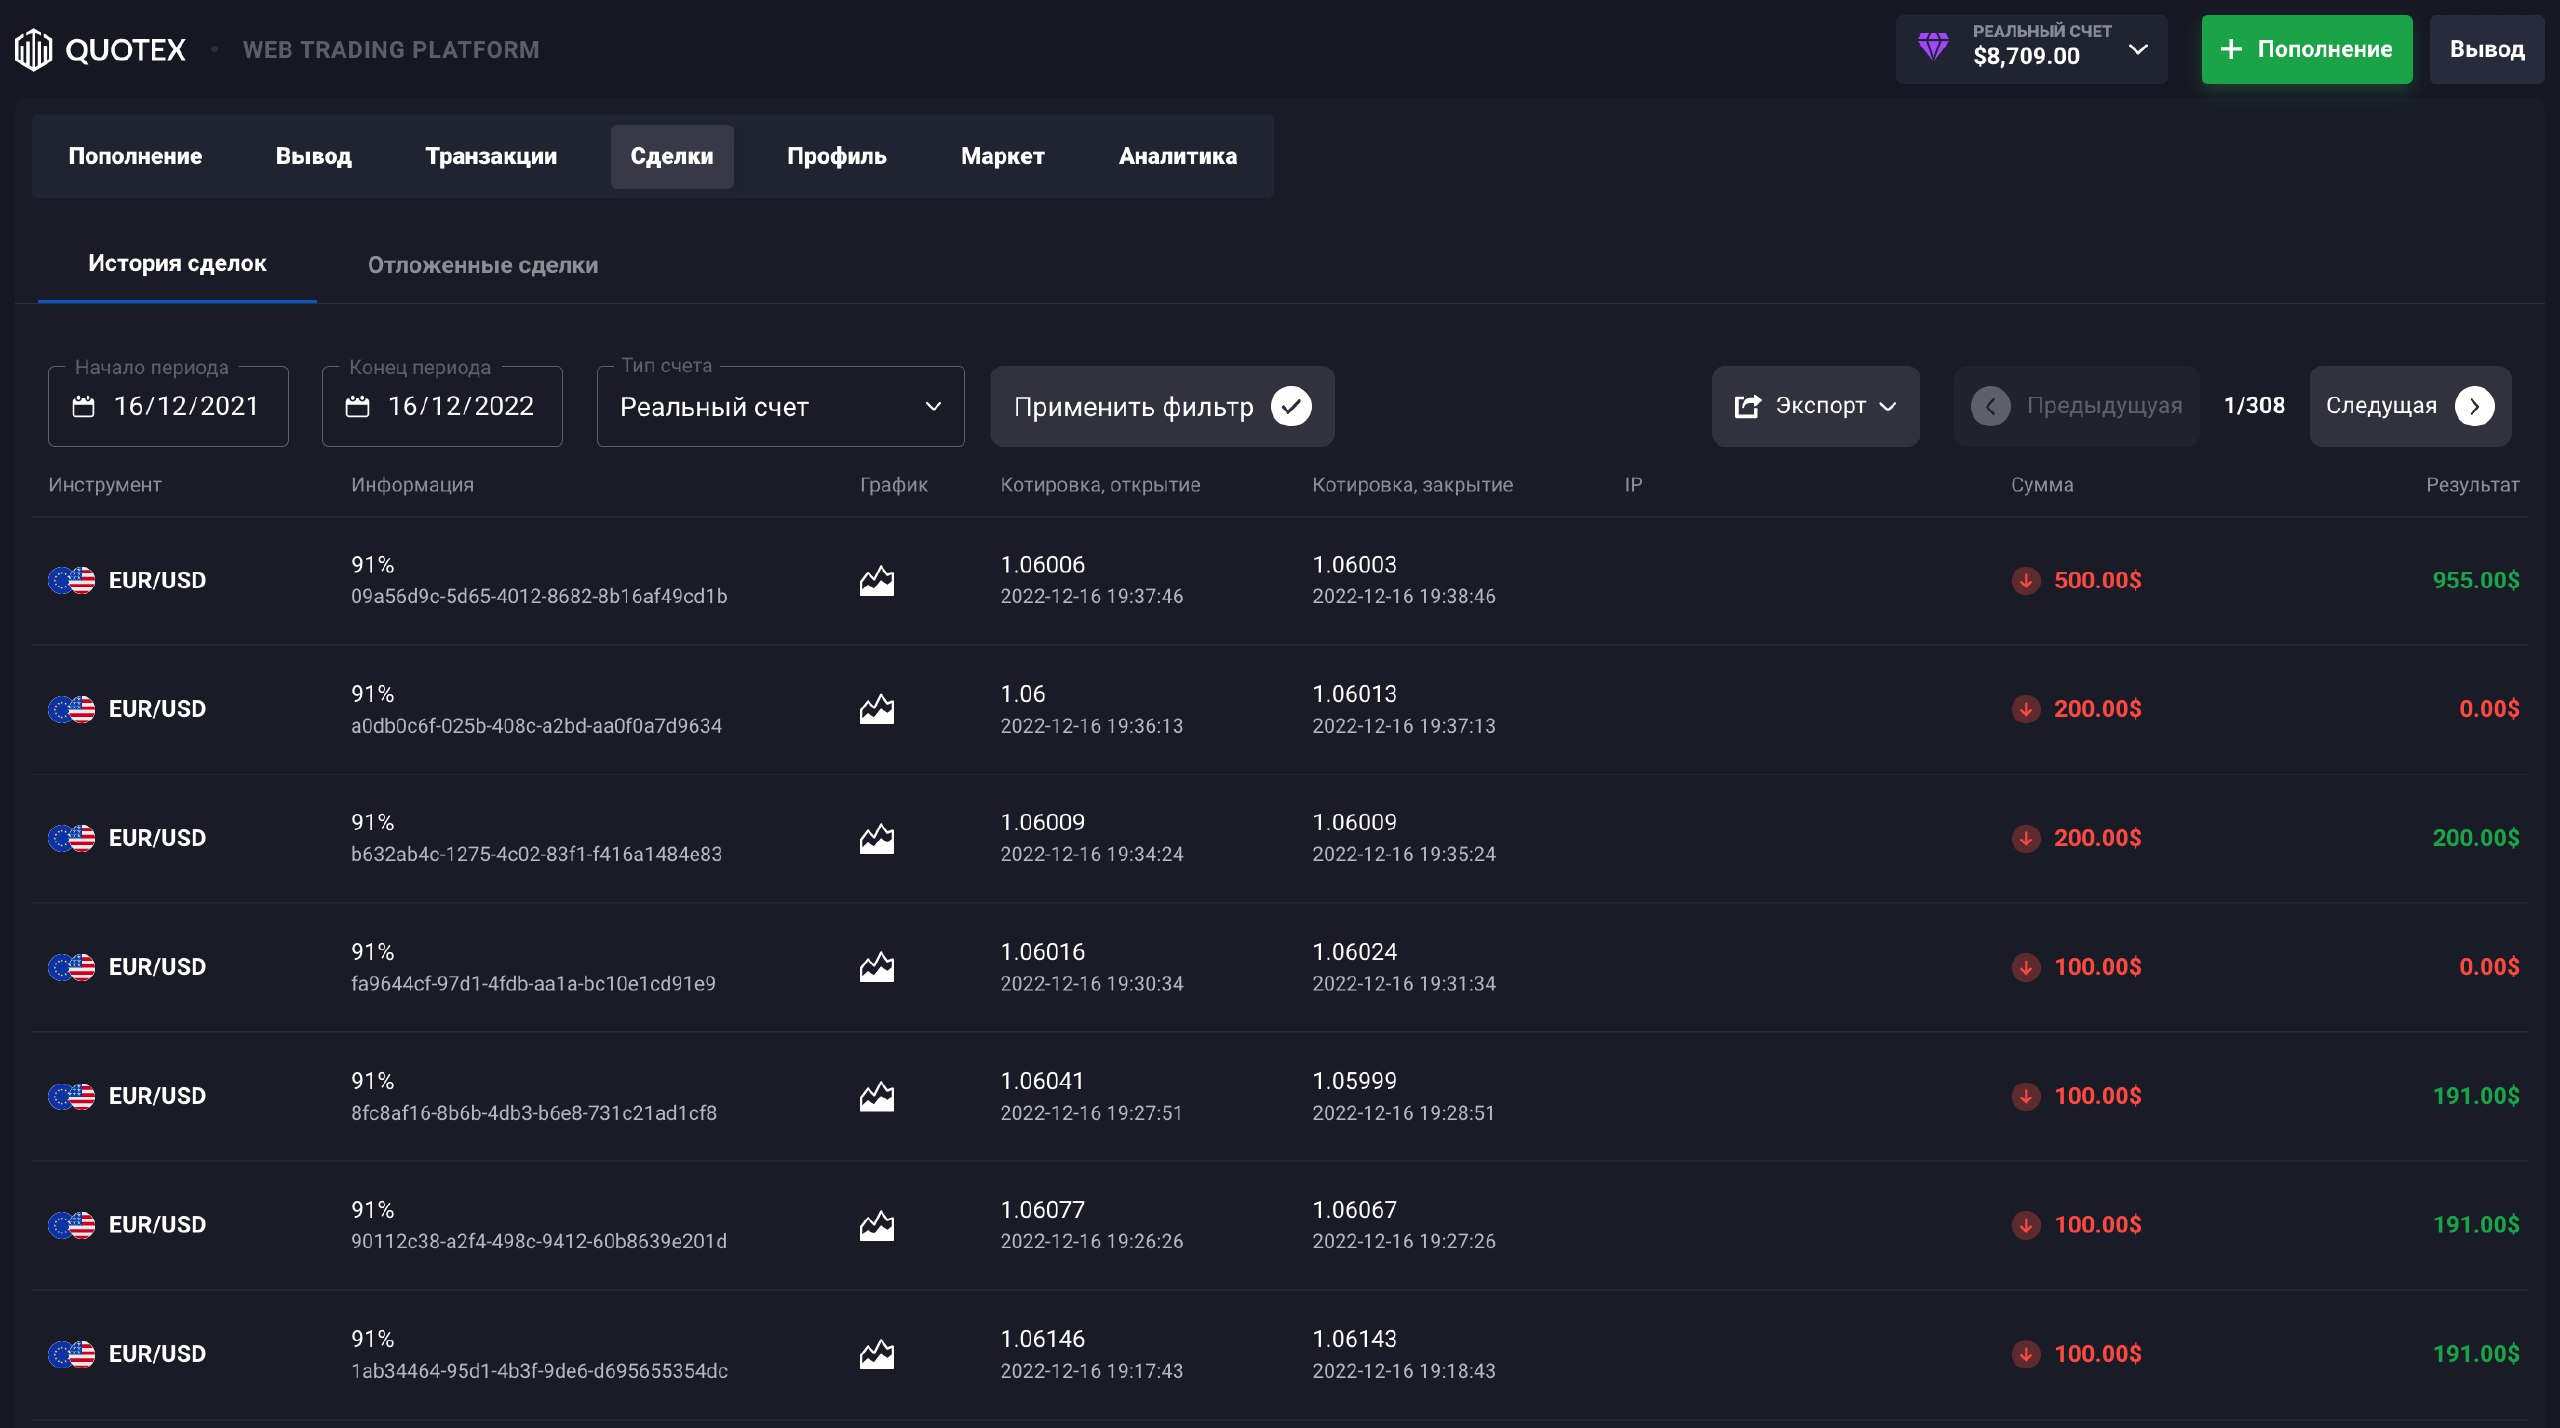
Task: Click trade ID 09a56d9c-5d65-4012-8682-8b16af49cd1b
Action: click(x=539, y=596)
